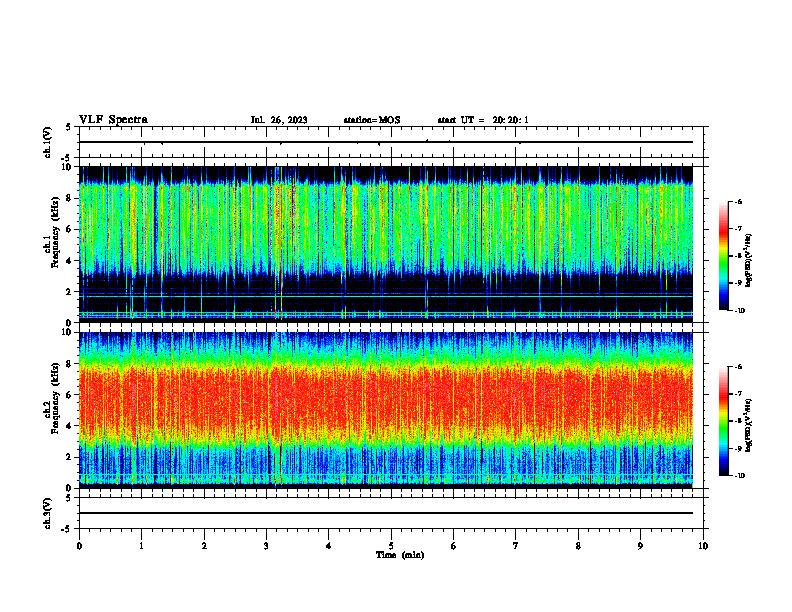
Task: Click the ch.1 voltage waveform trace
Action: click(386, 142)
